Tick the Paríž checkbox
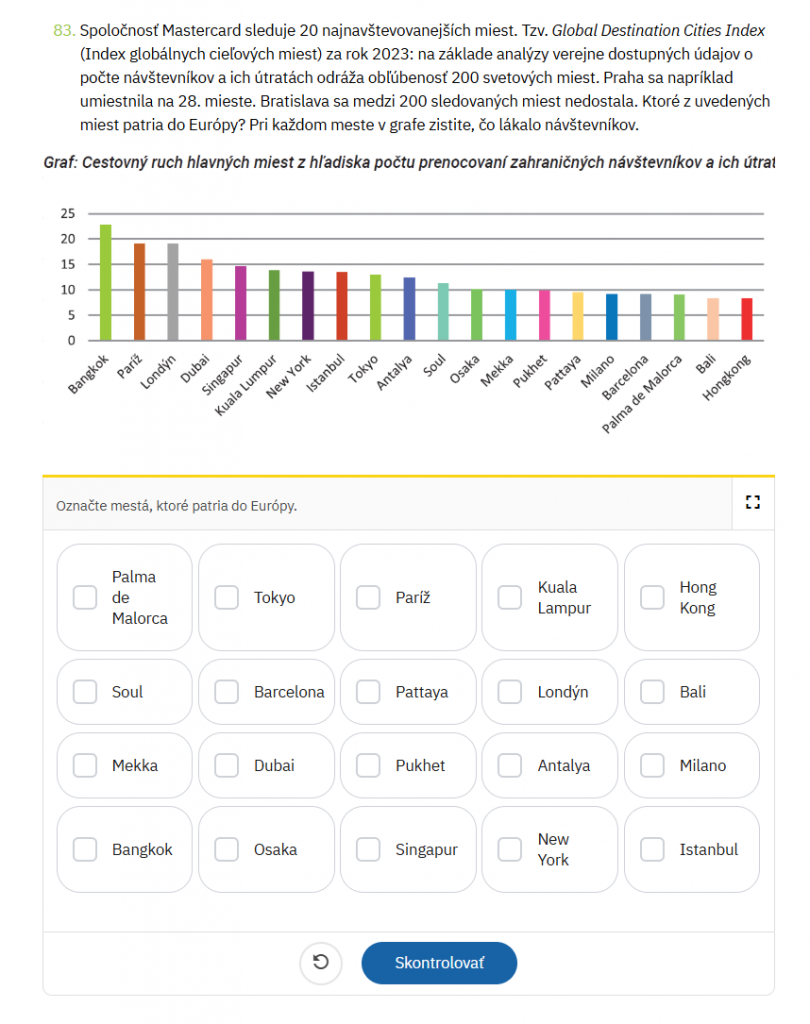 coord(368,597)
